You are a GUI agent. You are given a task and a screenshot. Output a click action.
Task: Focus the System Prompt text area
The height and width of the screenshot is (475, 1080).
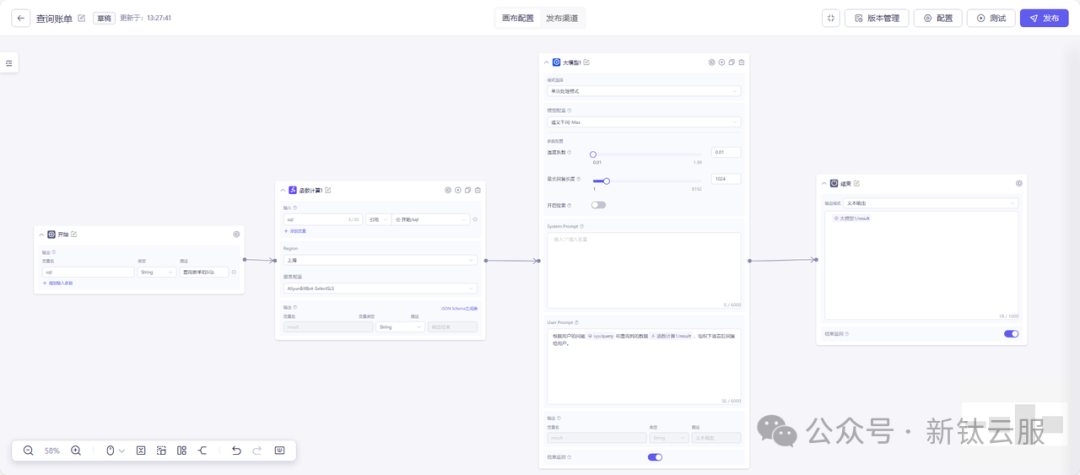coord(644,271)
